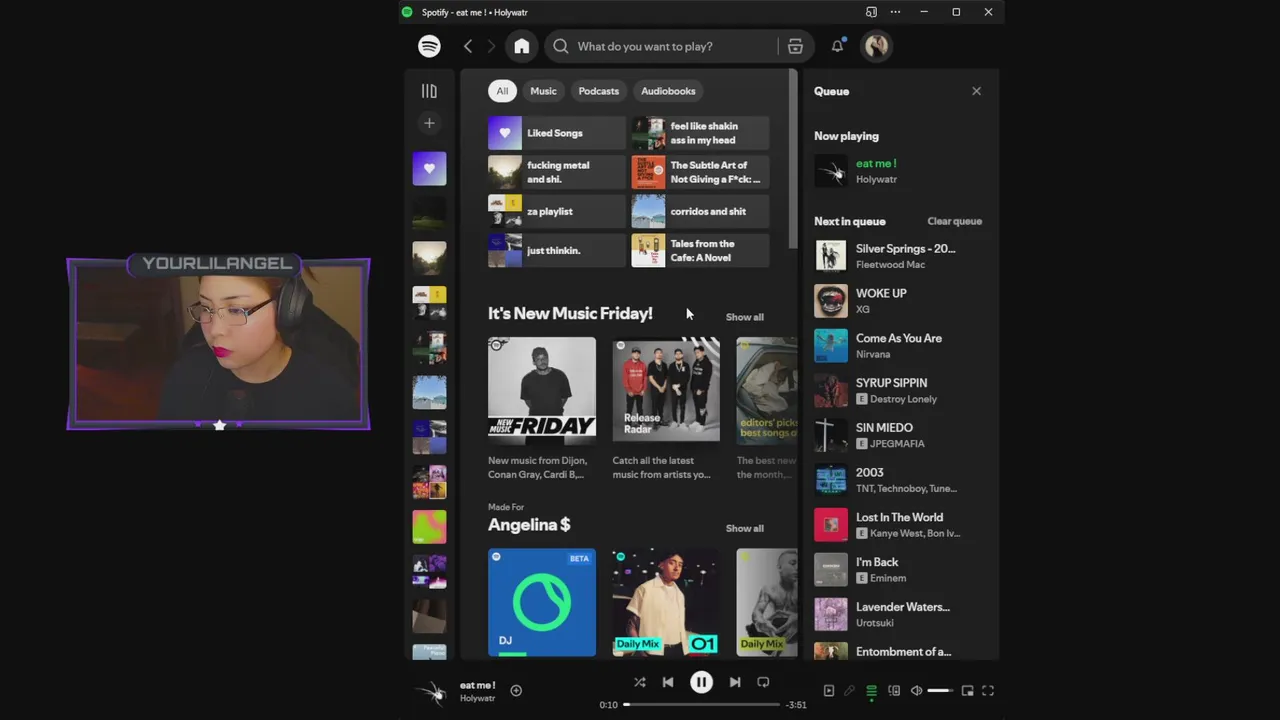Toggle the green Queue icon

pyautogui.click(x=872, y=690)
